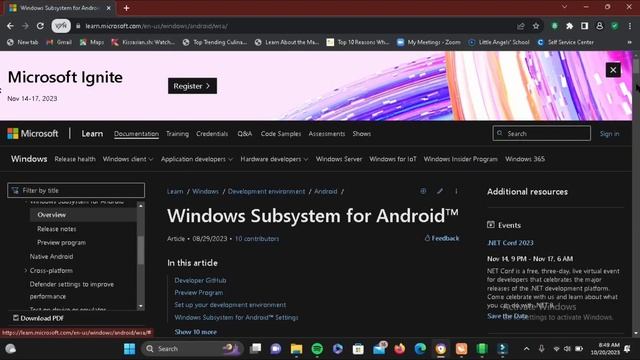Go forward in browser history

(x=25, y=26)
